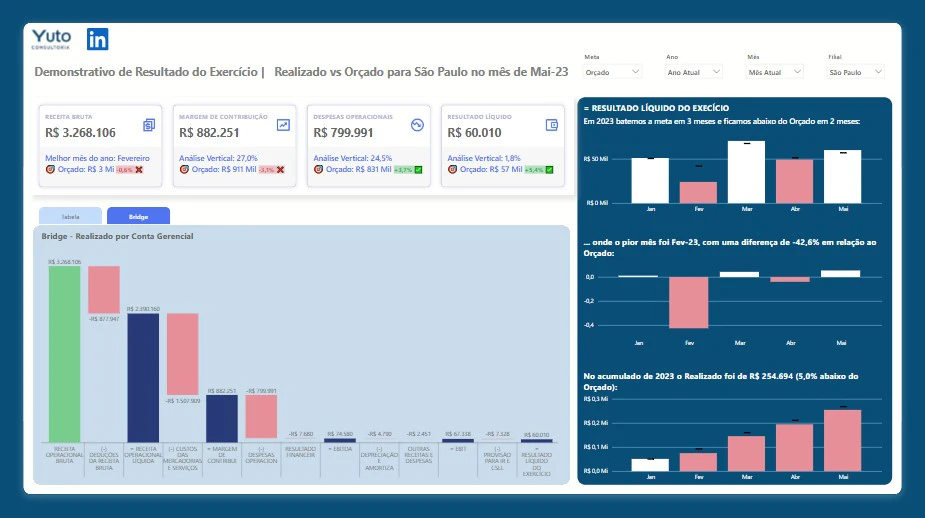The width and height of the screenshot is (925, 518).
Task: Click the Mar bar in top Resultado Líquido chart
Action: click(746, 172)
